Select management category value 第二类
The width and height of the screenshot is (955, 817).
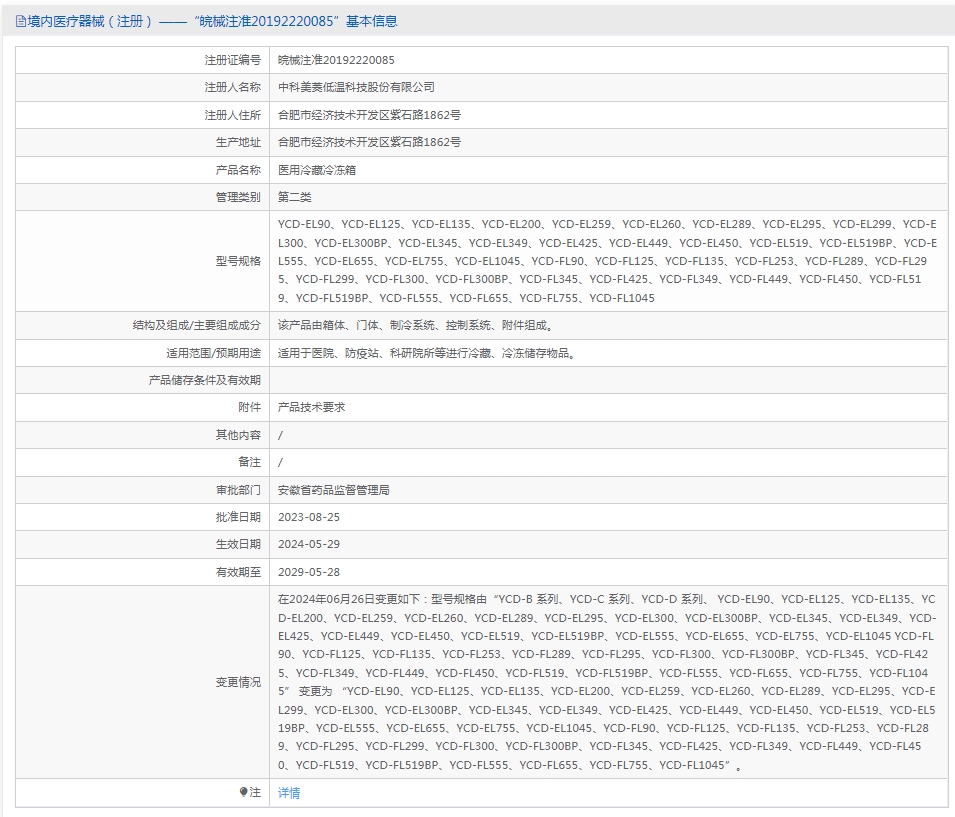click(294, 197)
